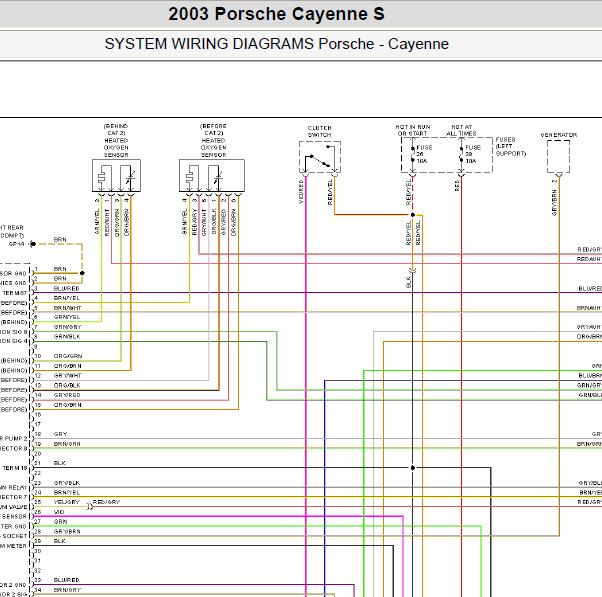Click the vertical RED label under fuse 29
This screenshot has height=597, width=602.
[x=457, y=185]
